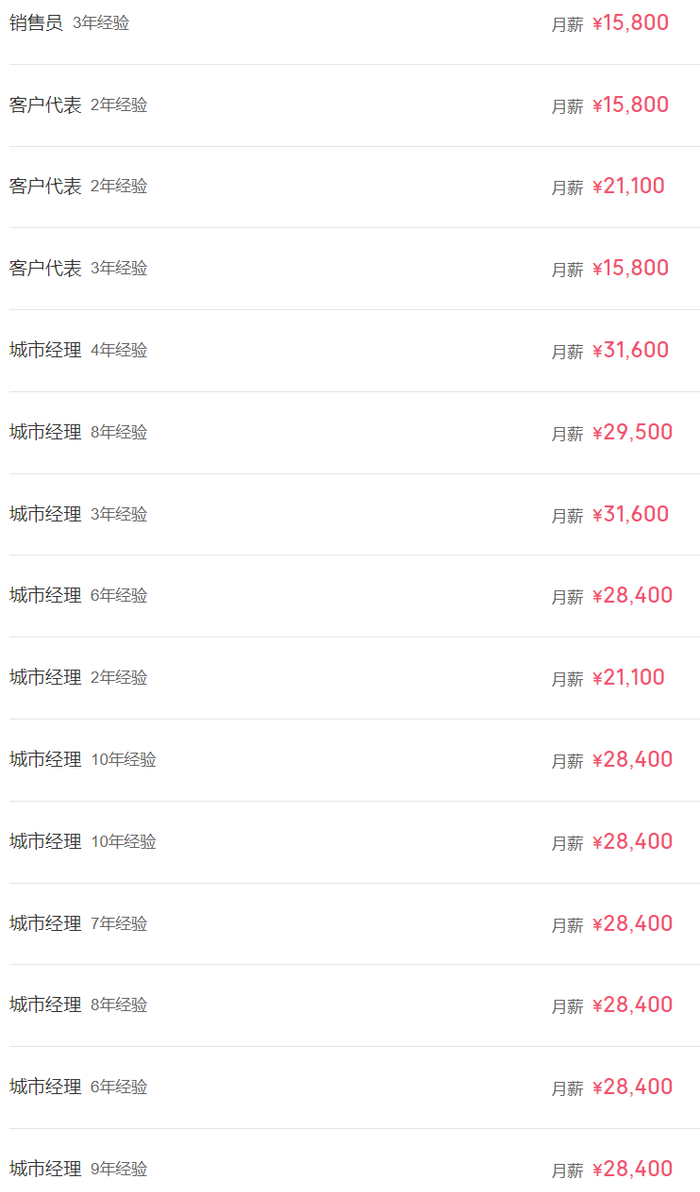Viewport: 700px width, 1192px height.
Task: Open the 城市经理 2年经验 listing
Action: (46, 677)
